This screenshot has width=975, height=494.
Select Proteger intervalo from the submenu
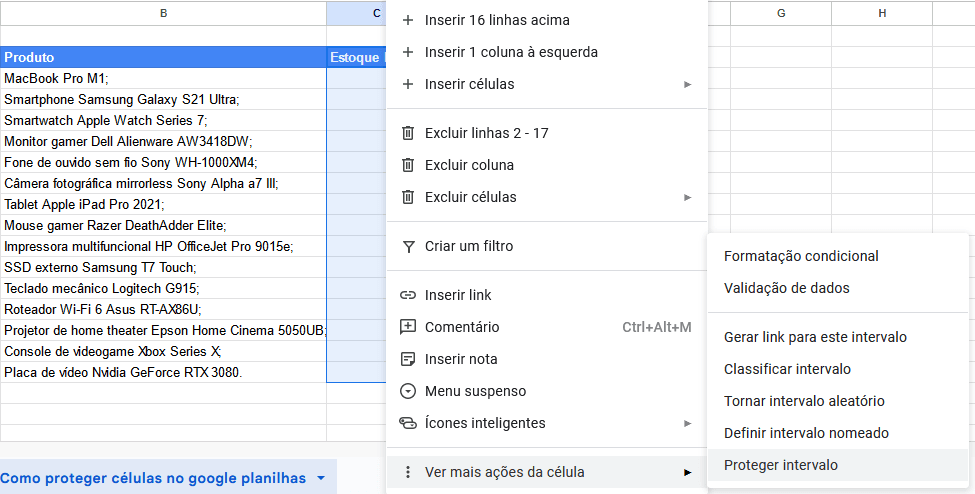780,465
